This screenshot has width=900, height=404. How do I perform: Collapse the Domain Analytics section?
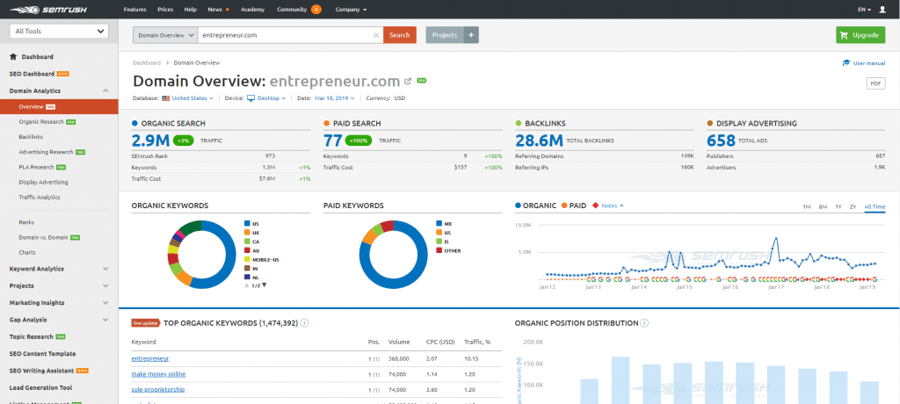coord(106,91)
